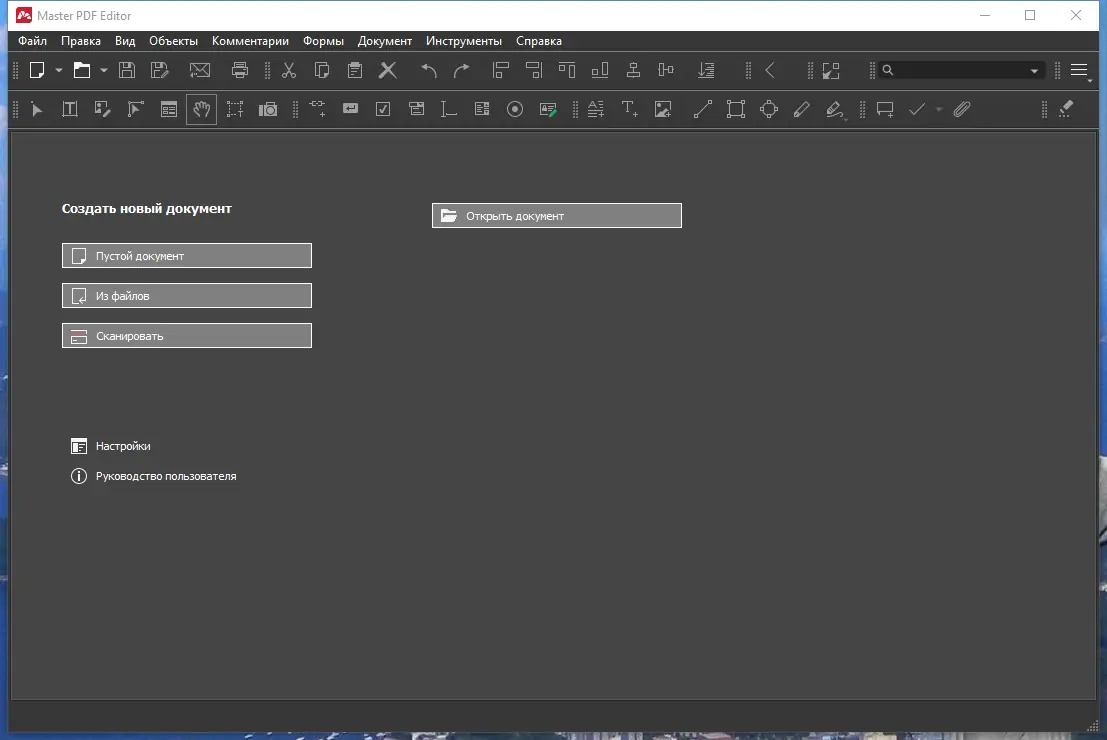Add a Radio Button form field
The height and width of the screenshot is (740, 1107).
514,109
